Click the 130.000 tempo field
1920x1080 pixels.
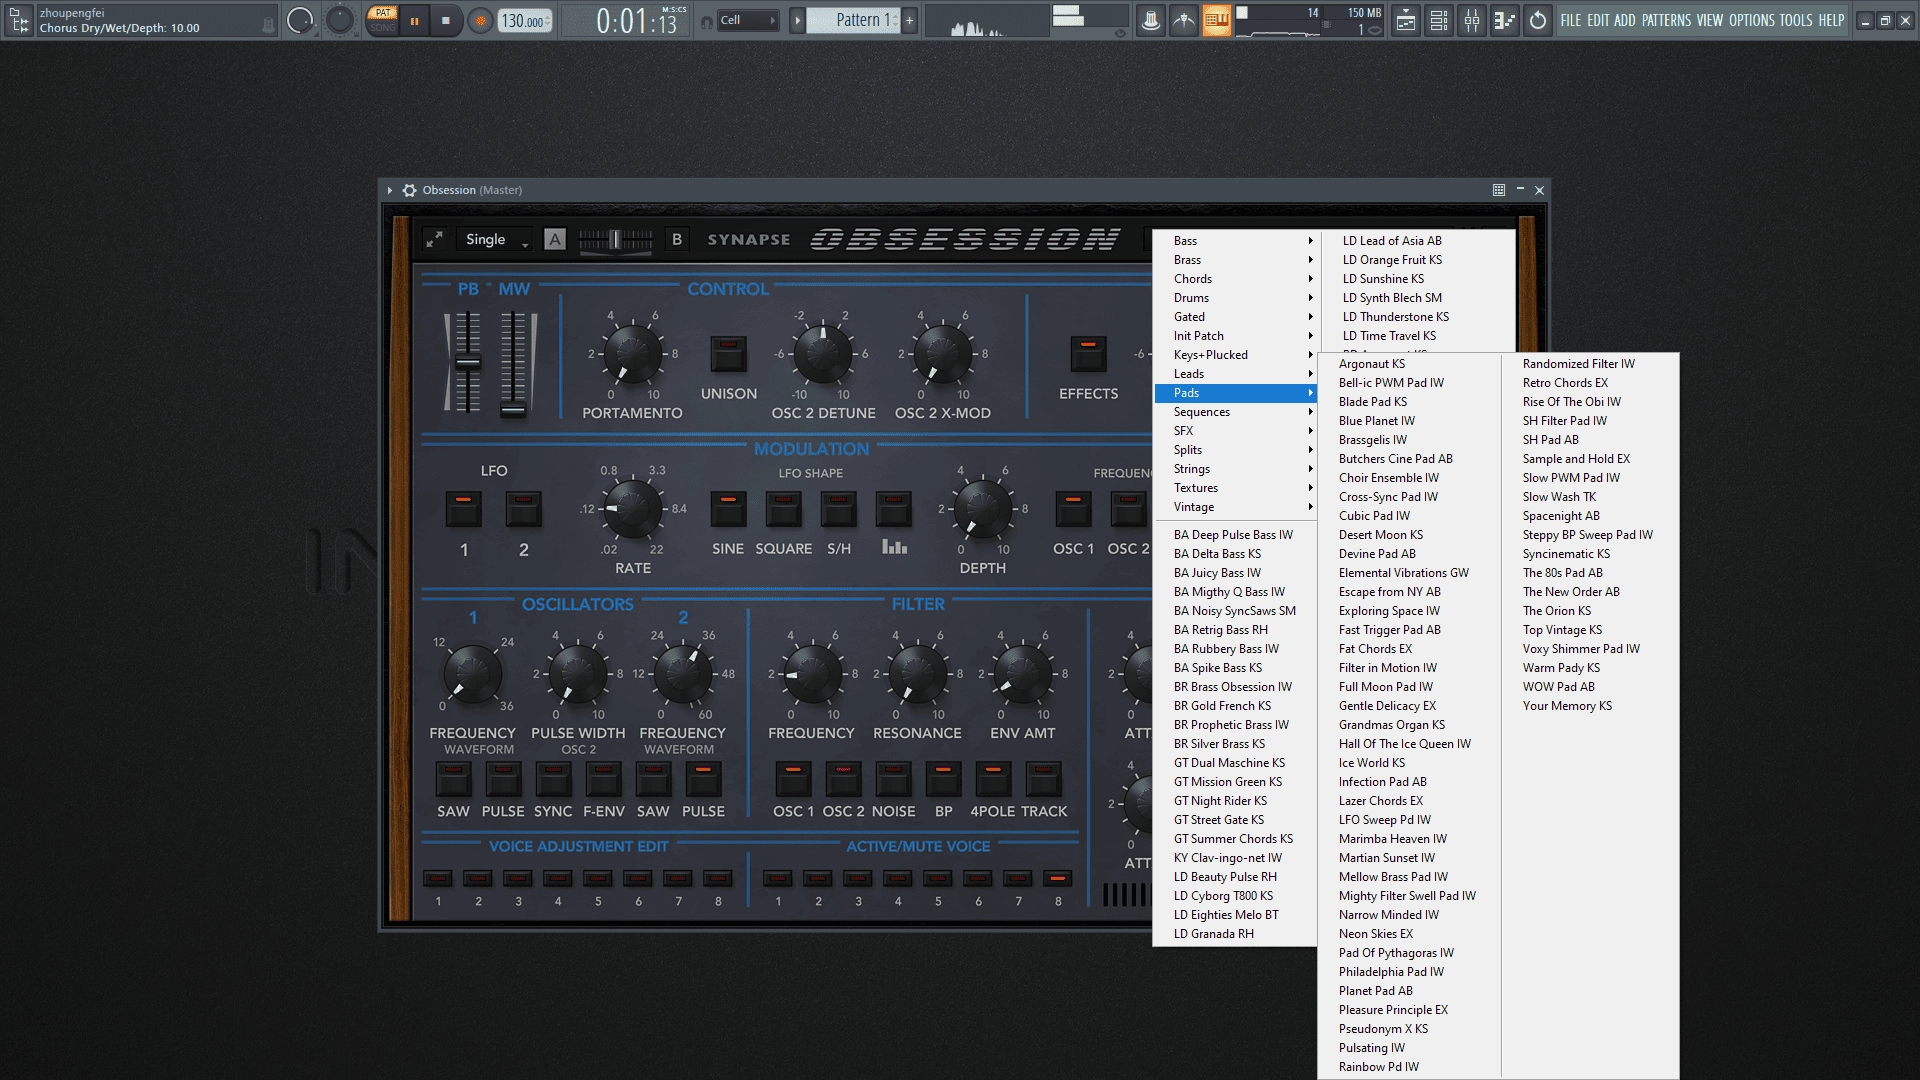click(x=524, y=21)
